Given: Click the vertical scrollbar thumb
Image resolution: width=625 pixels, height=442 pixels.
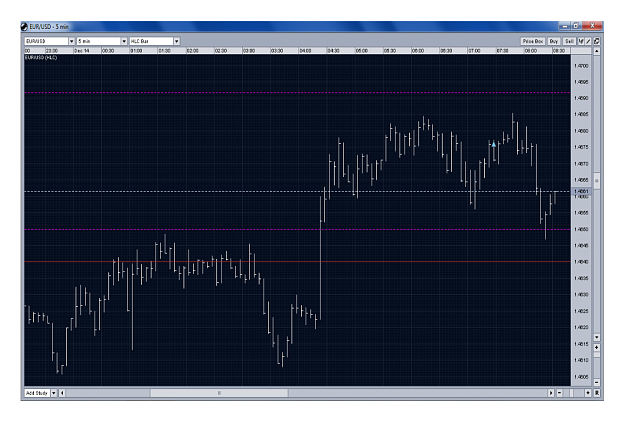Looking at the screenshot, I should tap(597, 181).
